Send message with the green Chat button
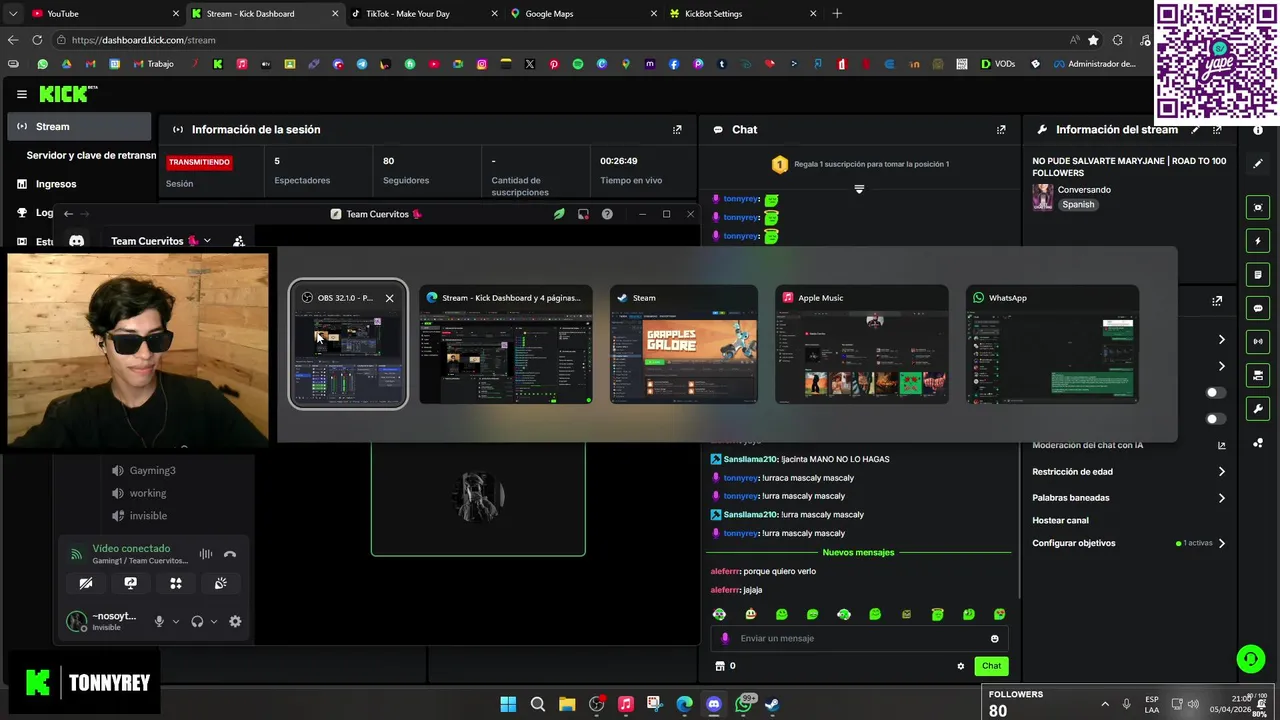The width and height of the screenshot is (1280, 720). [x=991, y=666]
